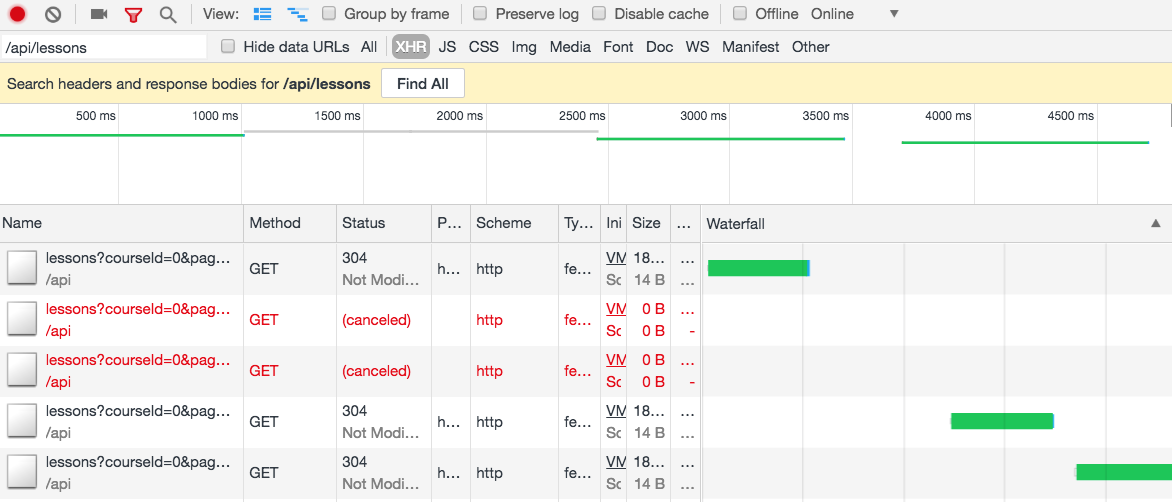Enable the Group by frame checkbox

[329, 14]
